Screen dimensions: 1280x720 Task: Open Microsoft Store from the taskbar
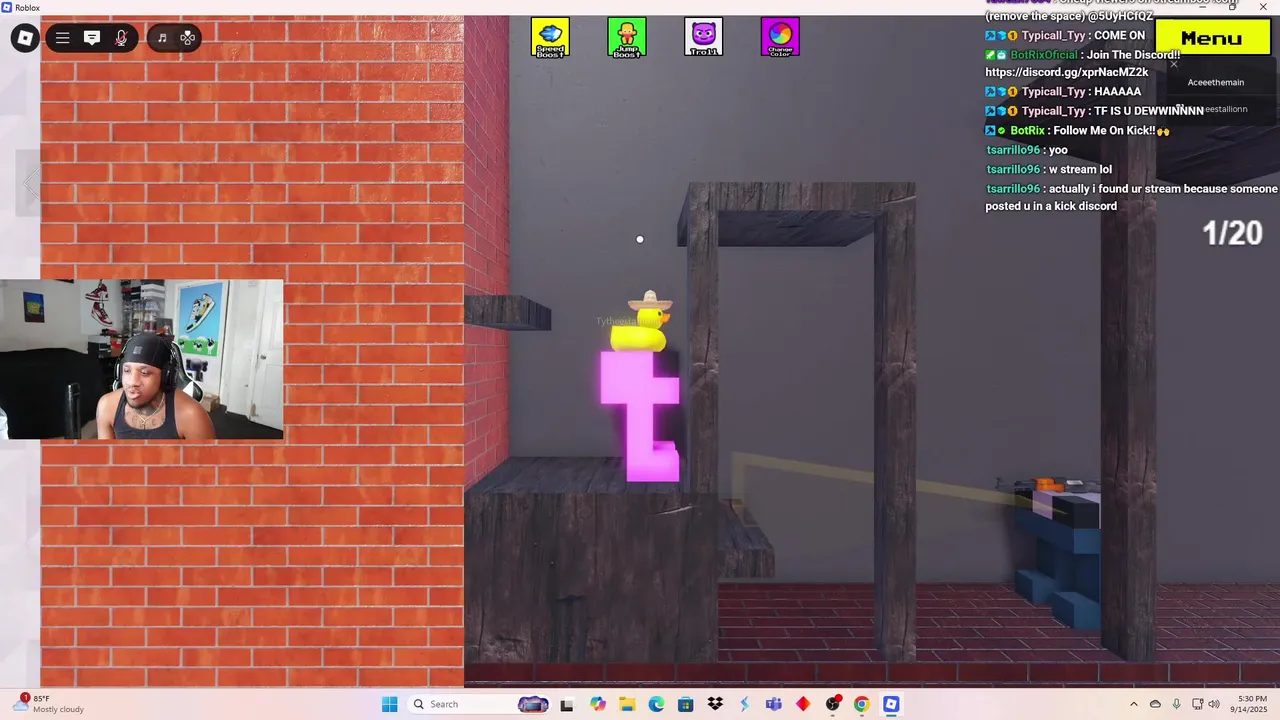click(685, 704)
